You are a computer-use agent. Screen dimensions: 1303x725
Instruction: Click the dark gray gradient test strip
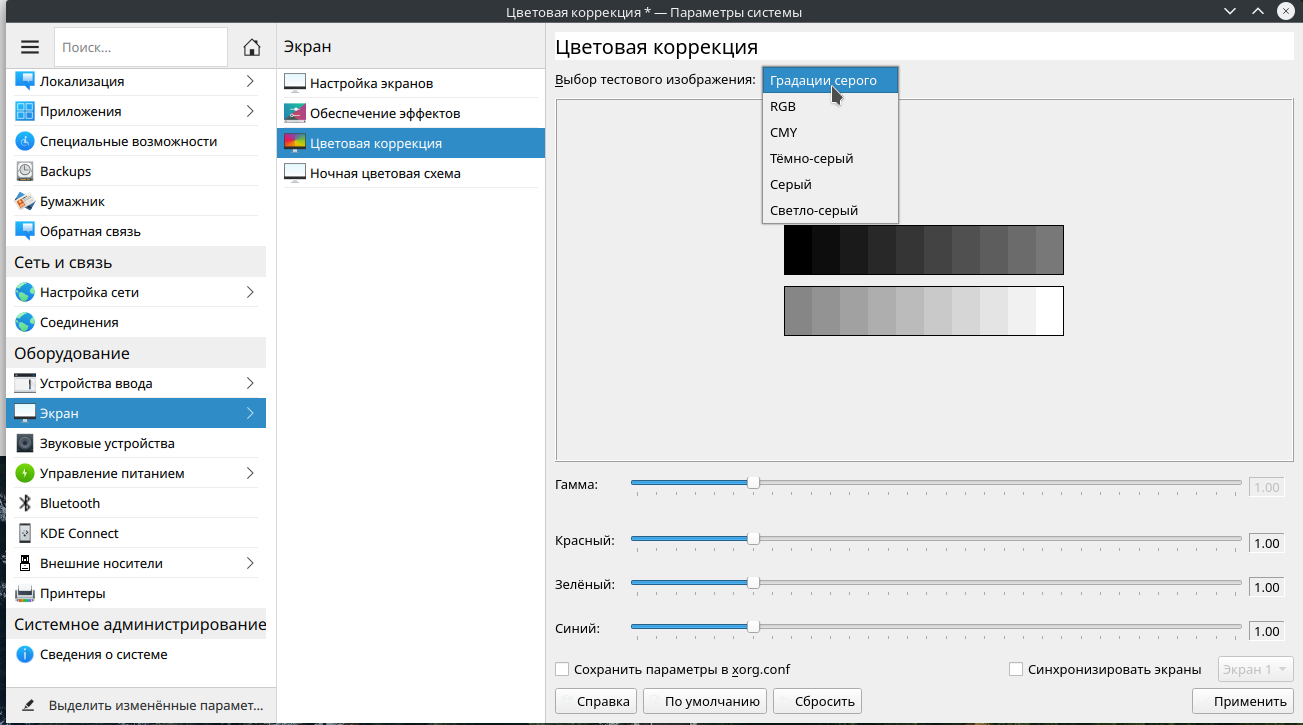[924, 250]
